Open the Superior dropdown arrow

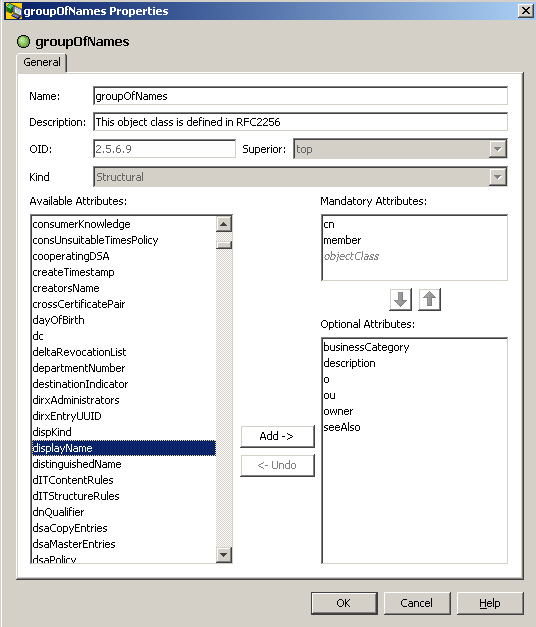[x=498, y=149]
